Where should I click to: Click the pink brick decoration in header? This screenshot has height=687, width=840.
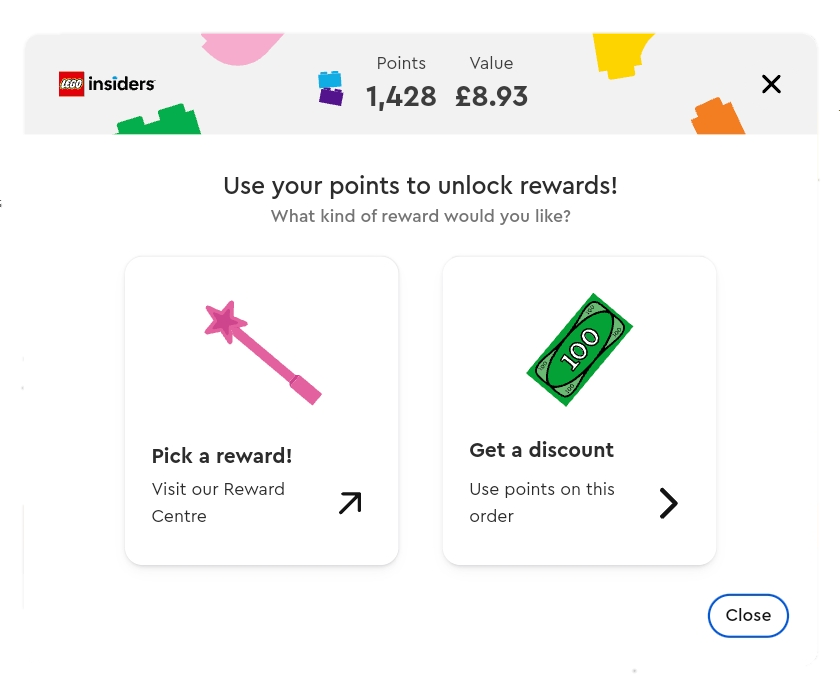[x=242, y=46]
